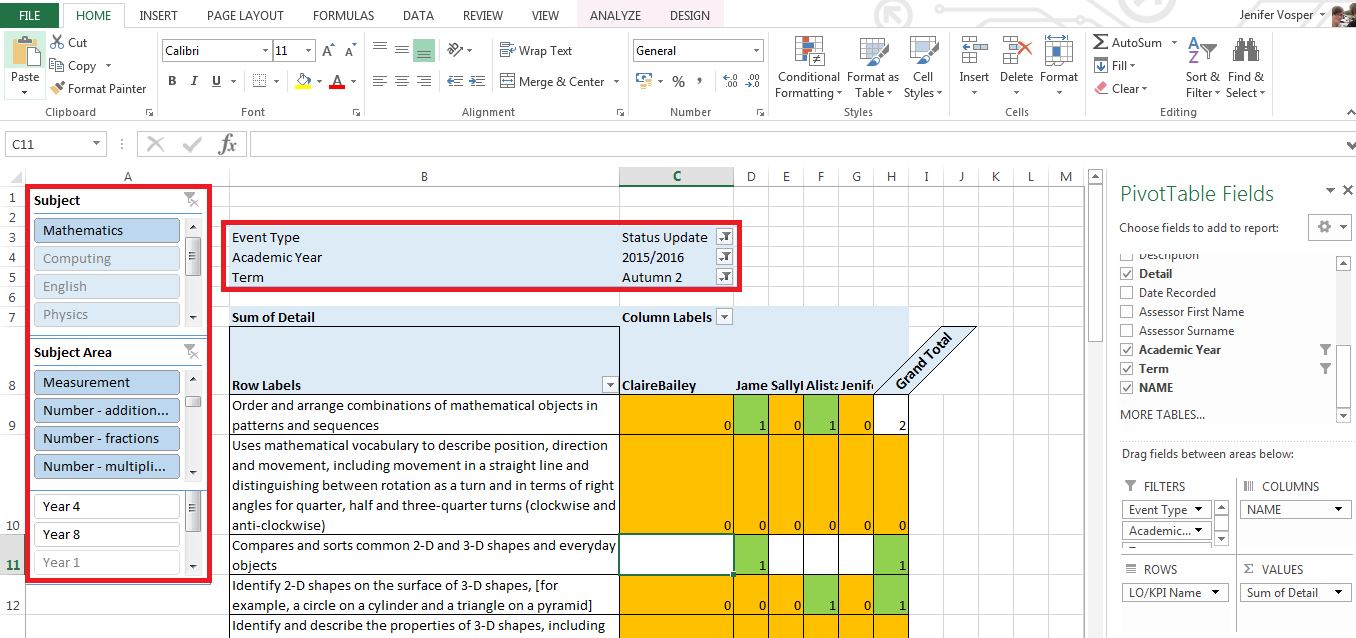
Task: Click the AutoSum sigma icon
Action: point(1100,43)
